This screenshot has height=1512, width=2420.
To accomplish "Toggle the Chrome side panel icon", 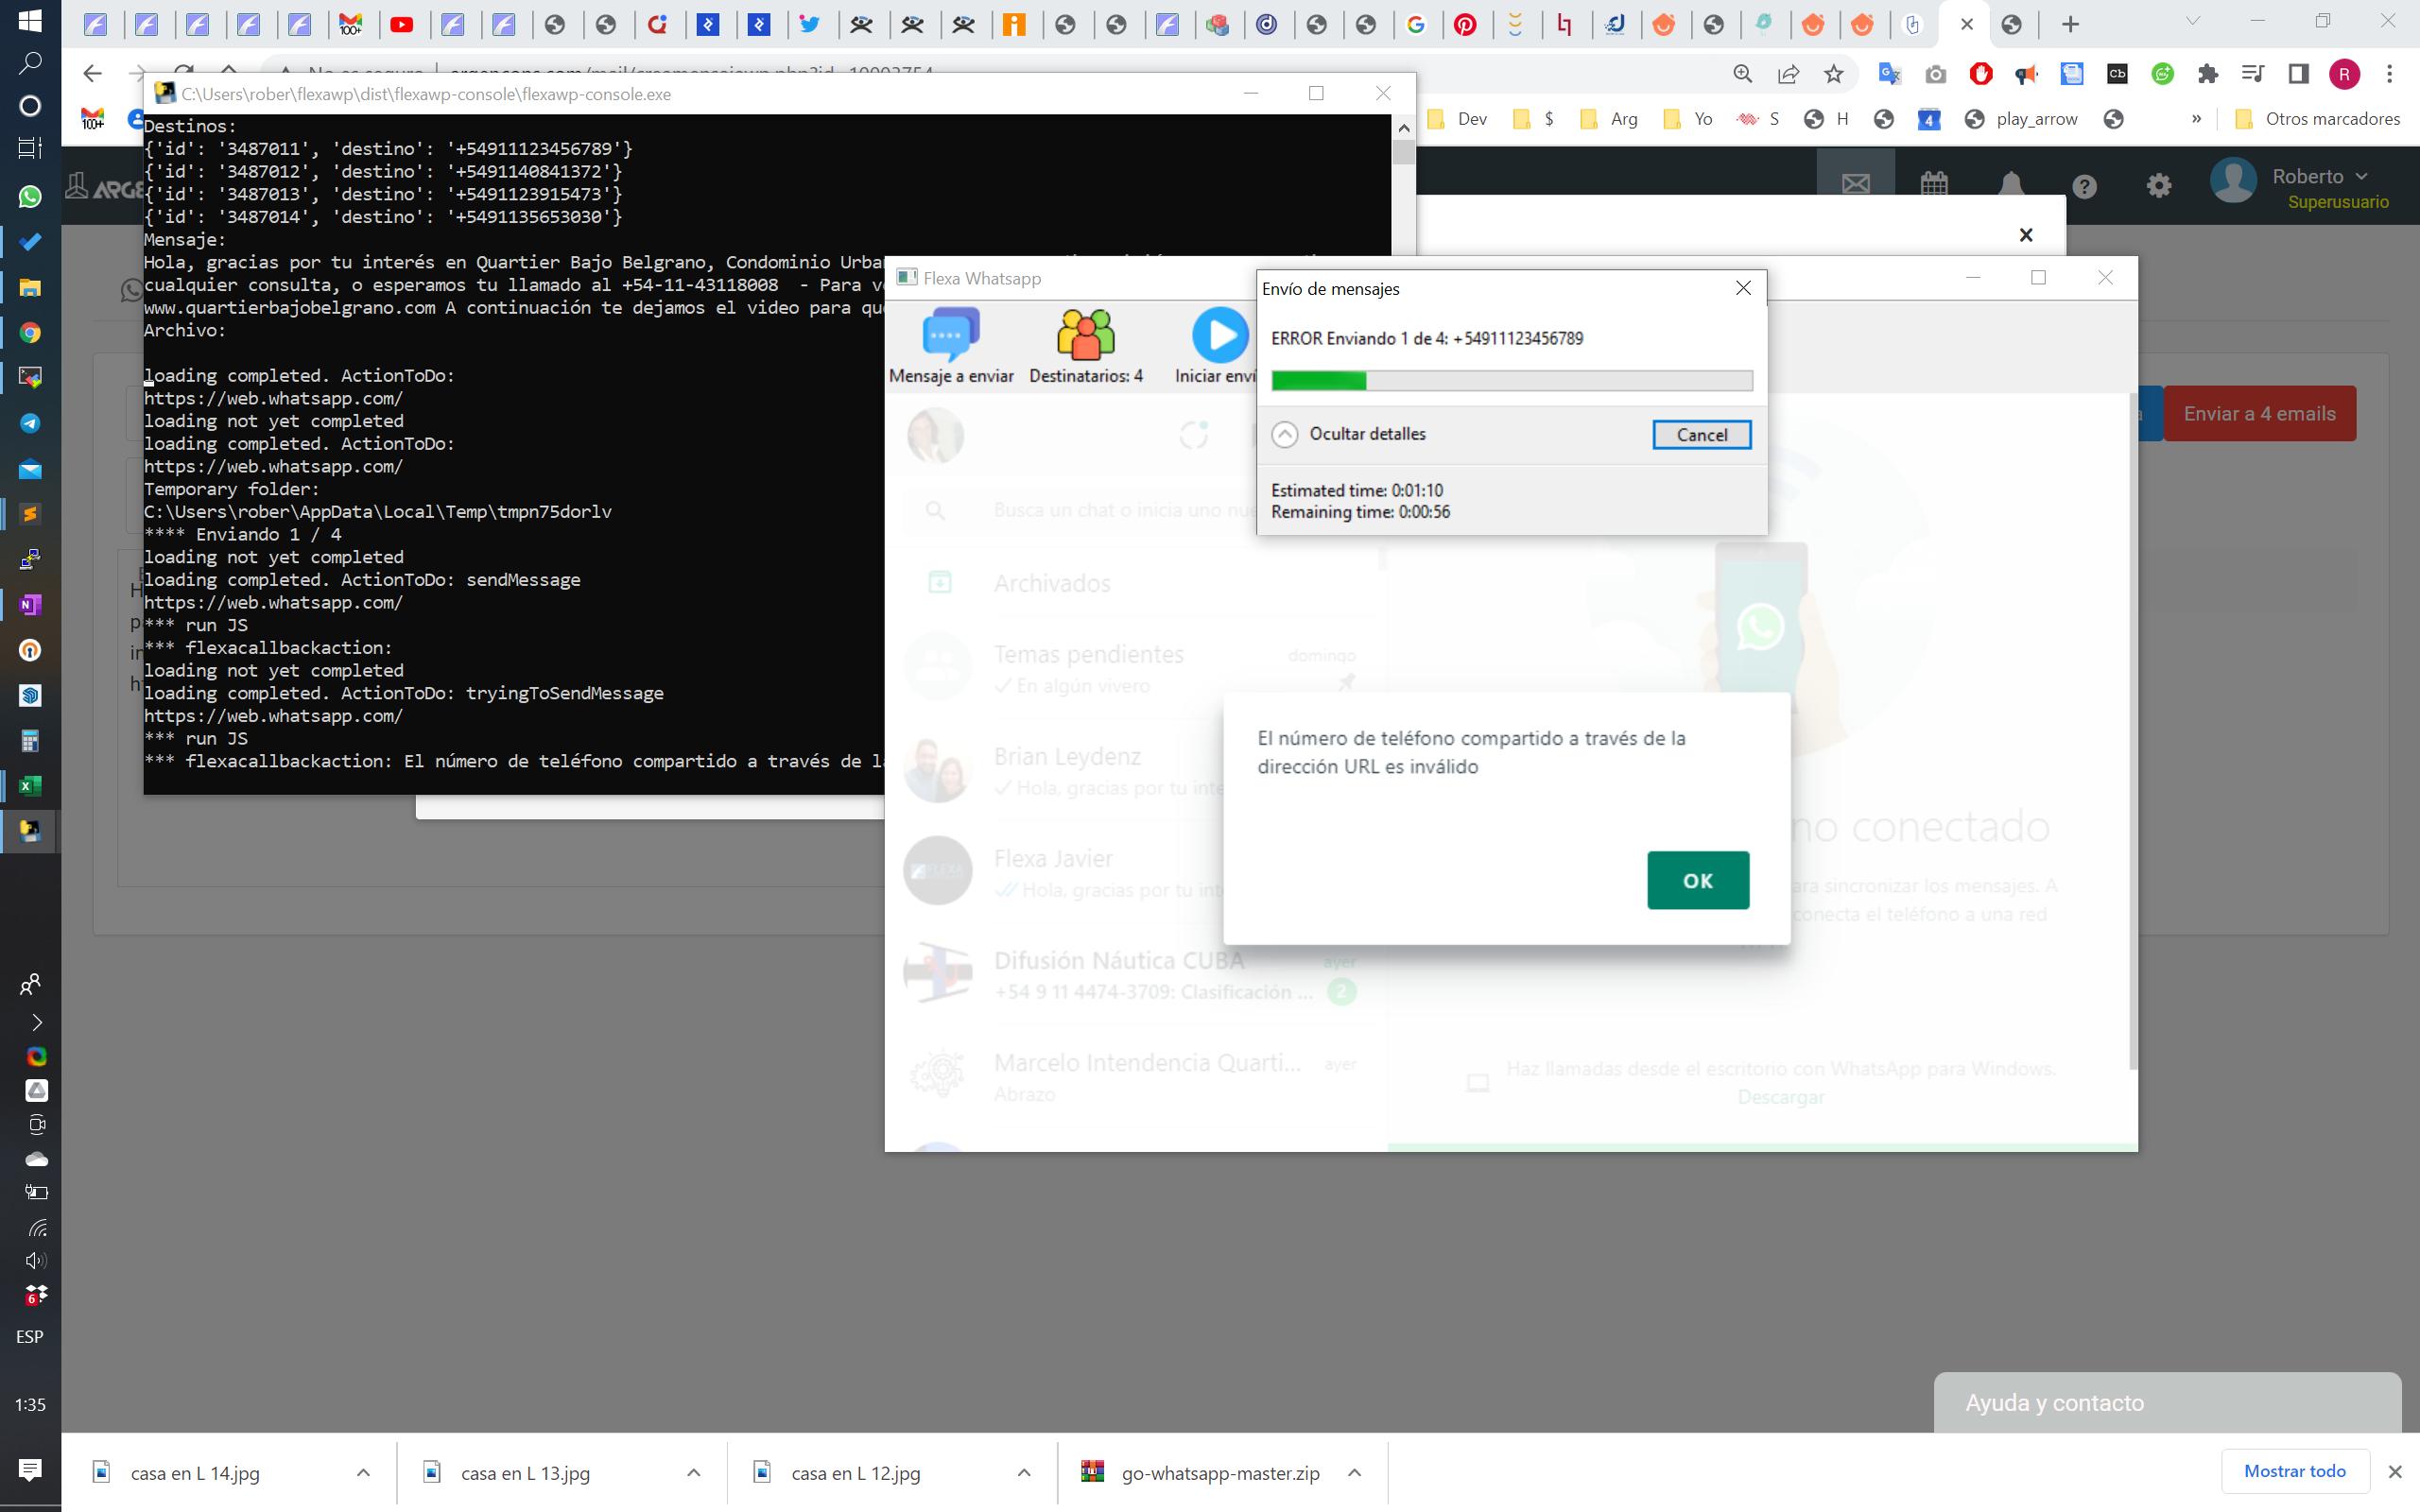I will pos(2298,73).
